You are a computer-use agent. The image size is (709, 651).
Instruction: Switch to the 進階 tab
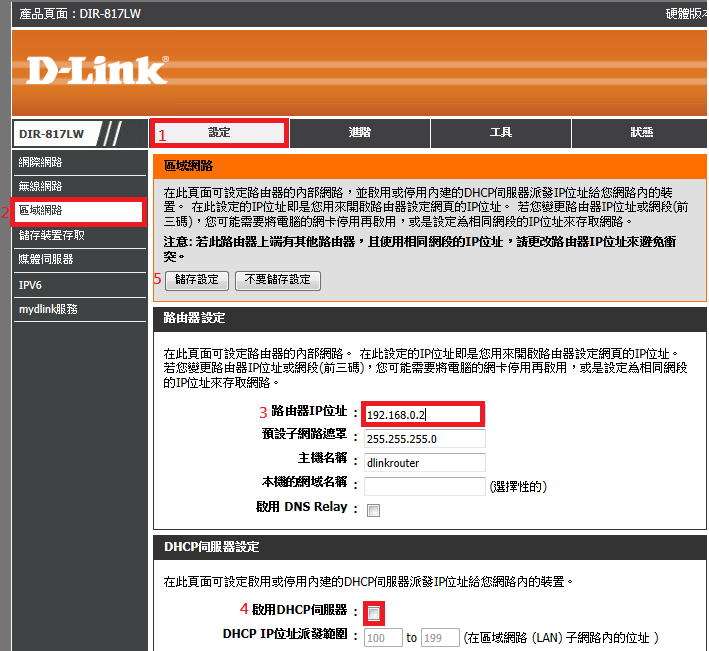[x=360, y=133]
